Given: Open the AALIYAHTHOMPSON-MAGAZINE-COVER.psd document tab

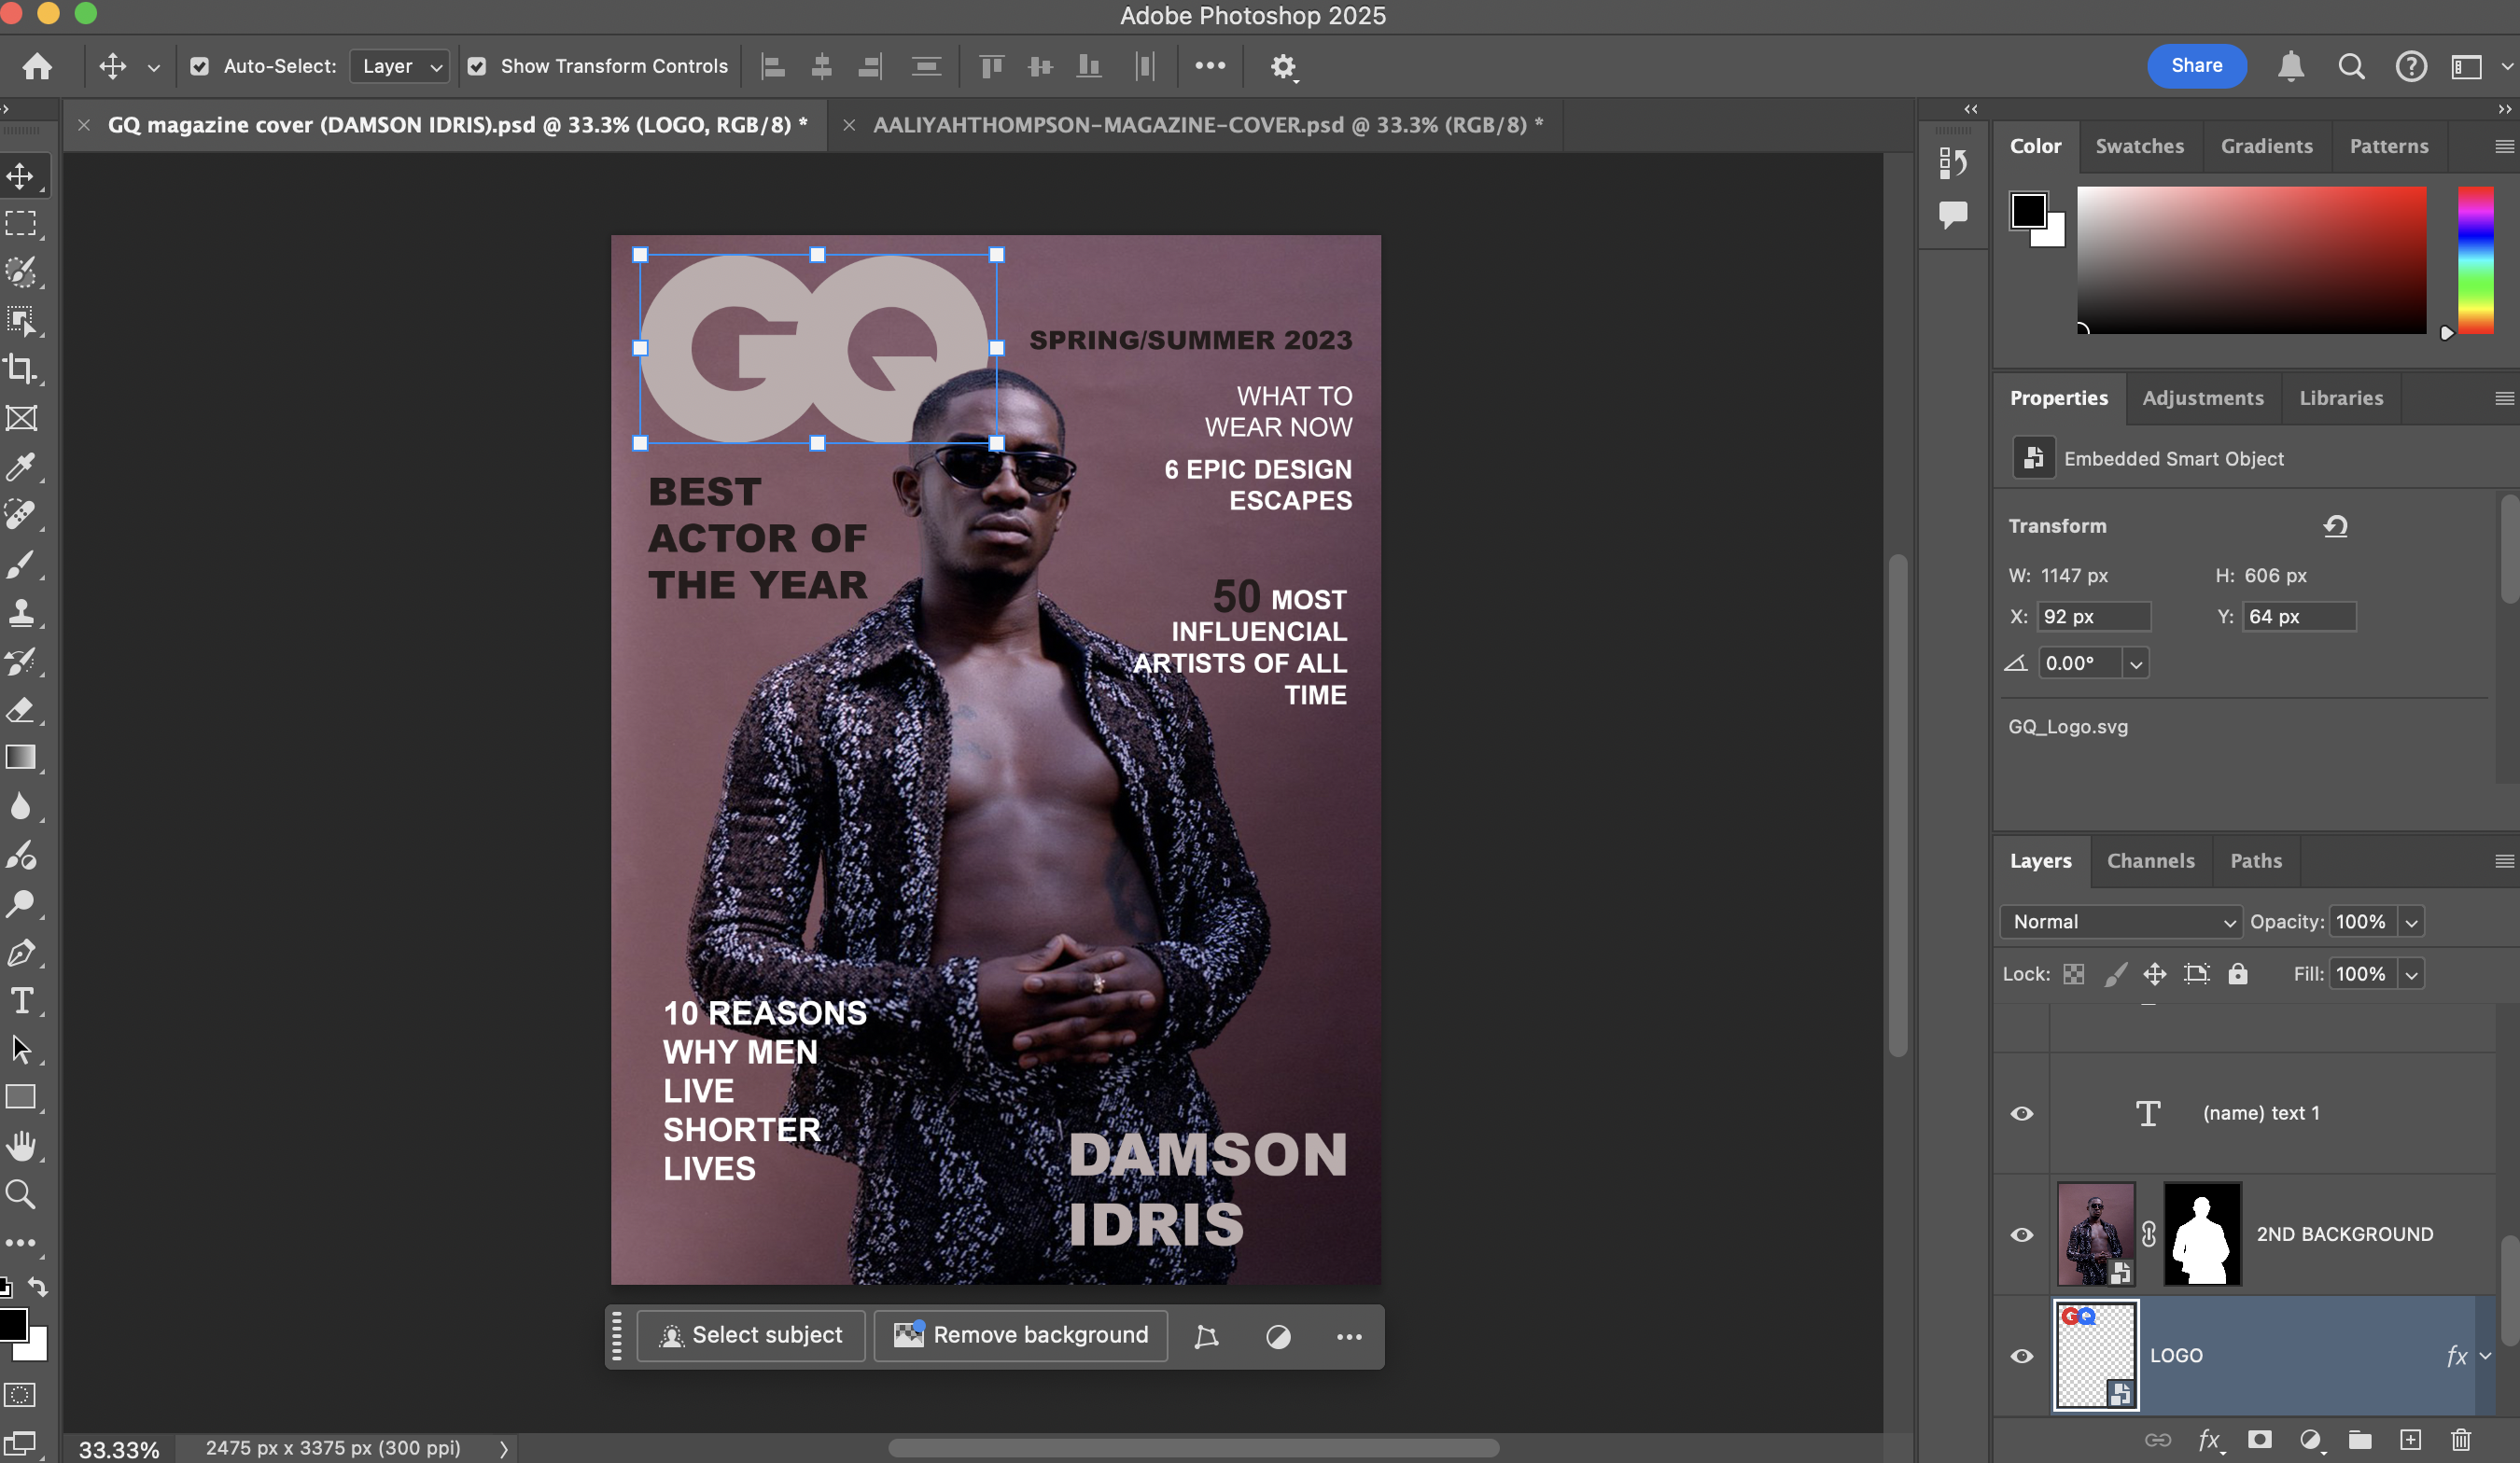Looking at the screenshot, I should 1207,125.
